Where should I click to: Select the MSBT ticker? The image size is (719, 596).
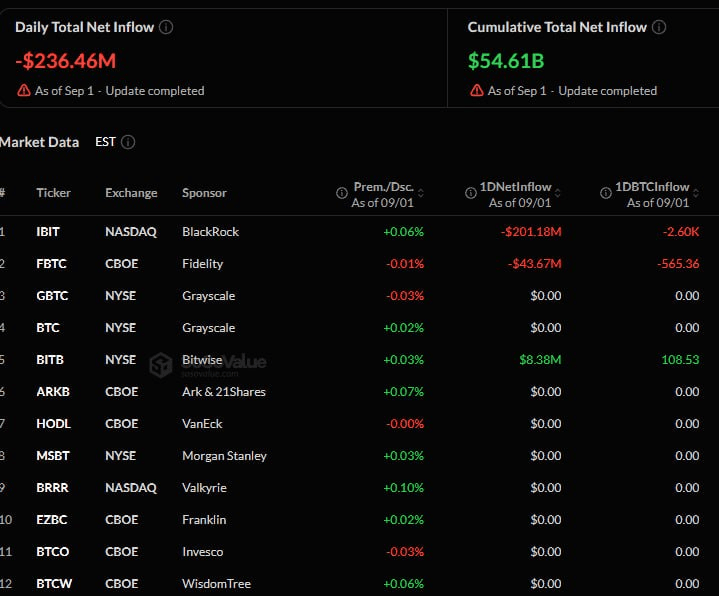pos(53,456)
